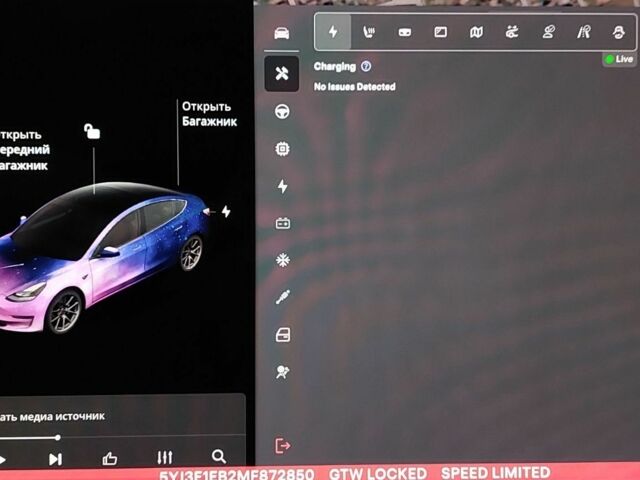
Task: Exit service mode with red exit icon
Action: [x=282, y=445]
